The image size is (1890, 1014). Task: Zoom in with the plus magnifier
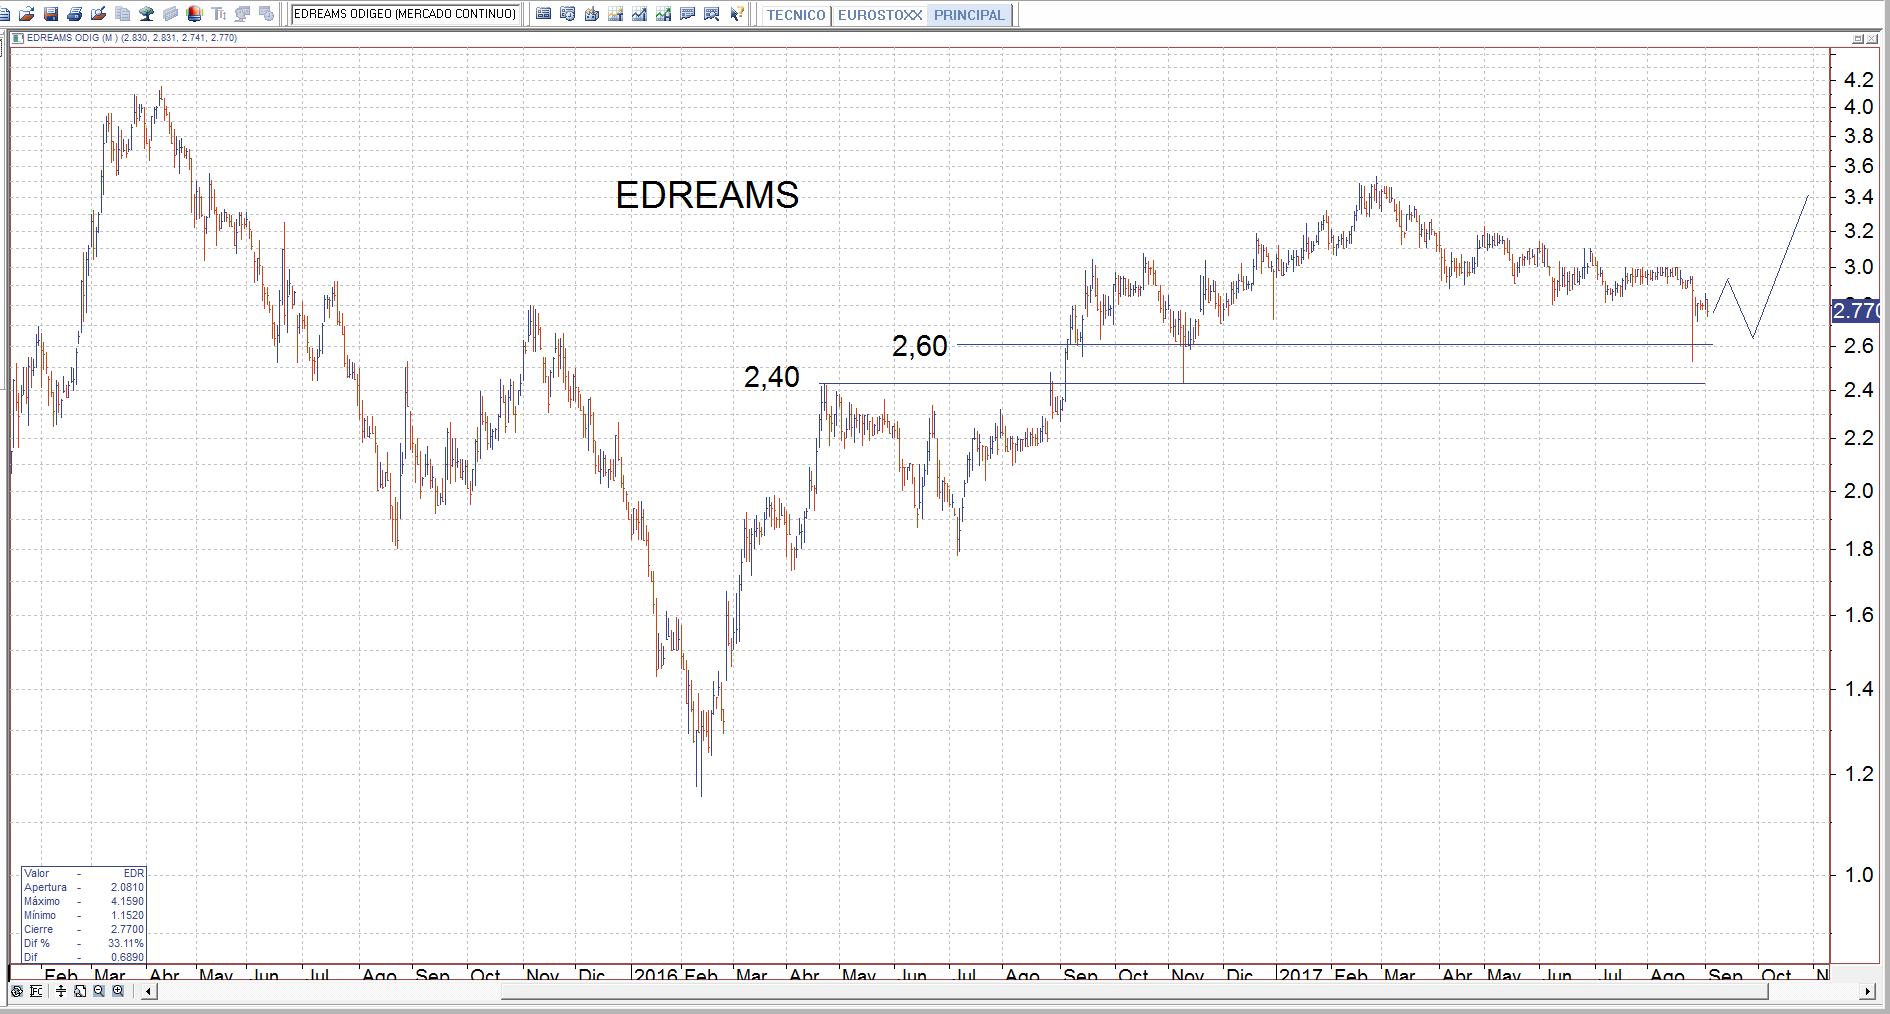118,991
